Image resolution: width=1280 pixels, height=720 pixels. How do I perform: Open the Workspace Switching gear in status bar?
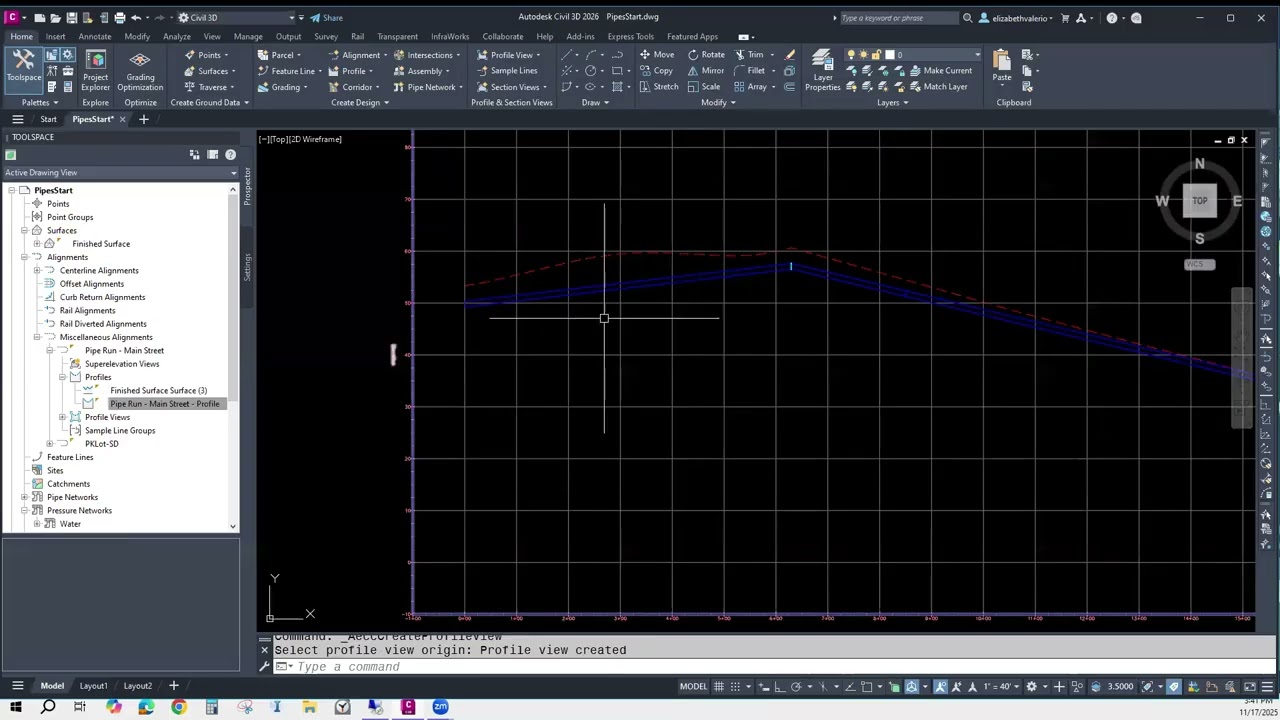(1031, 686)
